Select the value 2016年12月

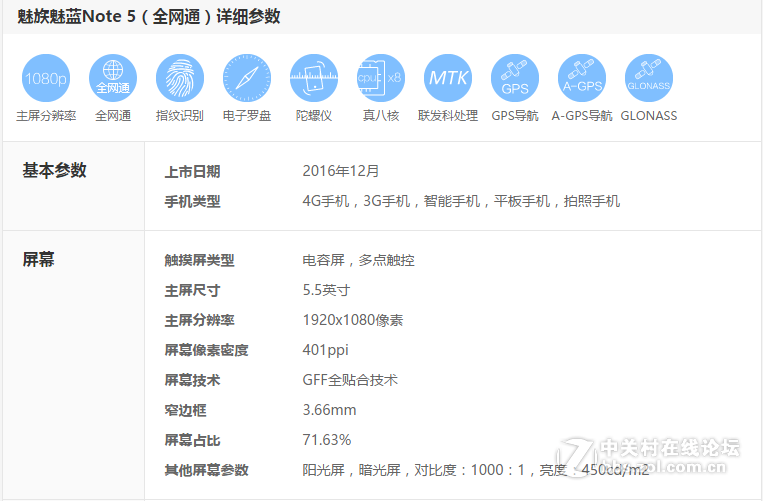[341, 171]
